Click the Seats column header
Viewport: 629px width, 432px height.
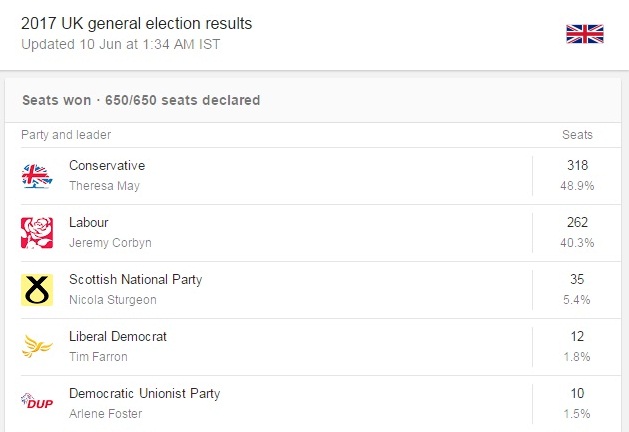(577, 135)
